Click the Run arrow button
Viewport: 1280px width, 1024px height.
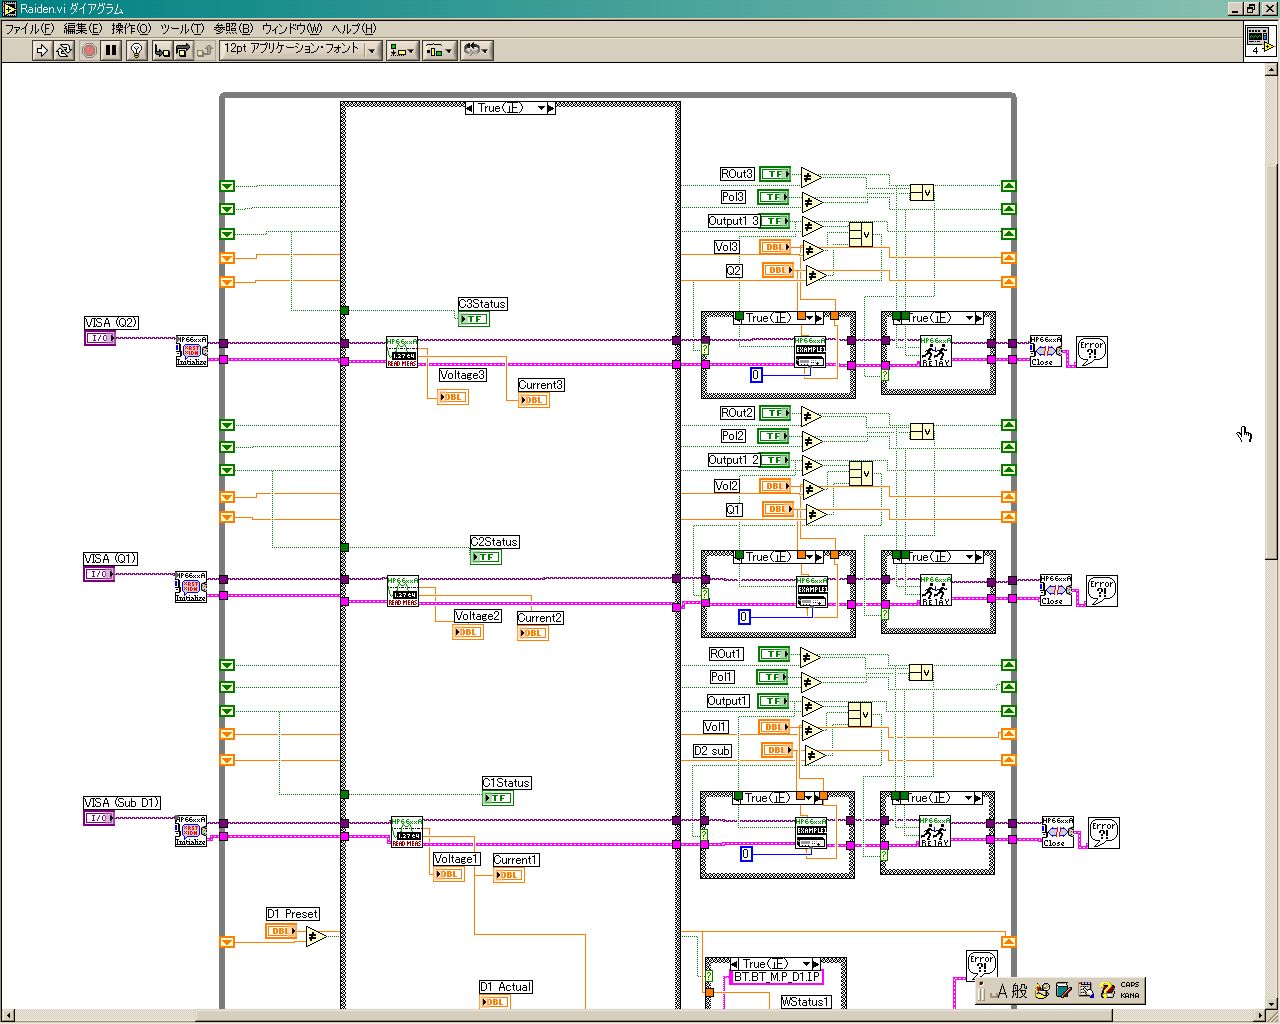[42, 50]
